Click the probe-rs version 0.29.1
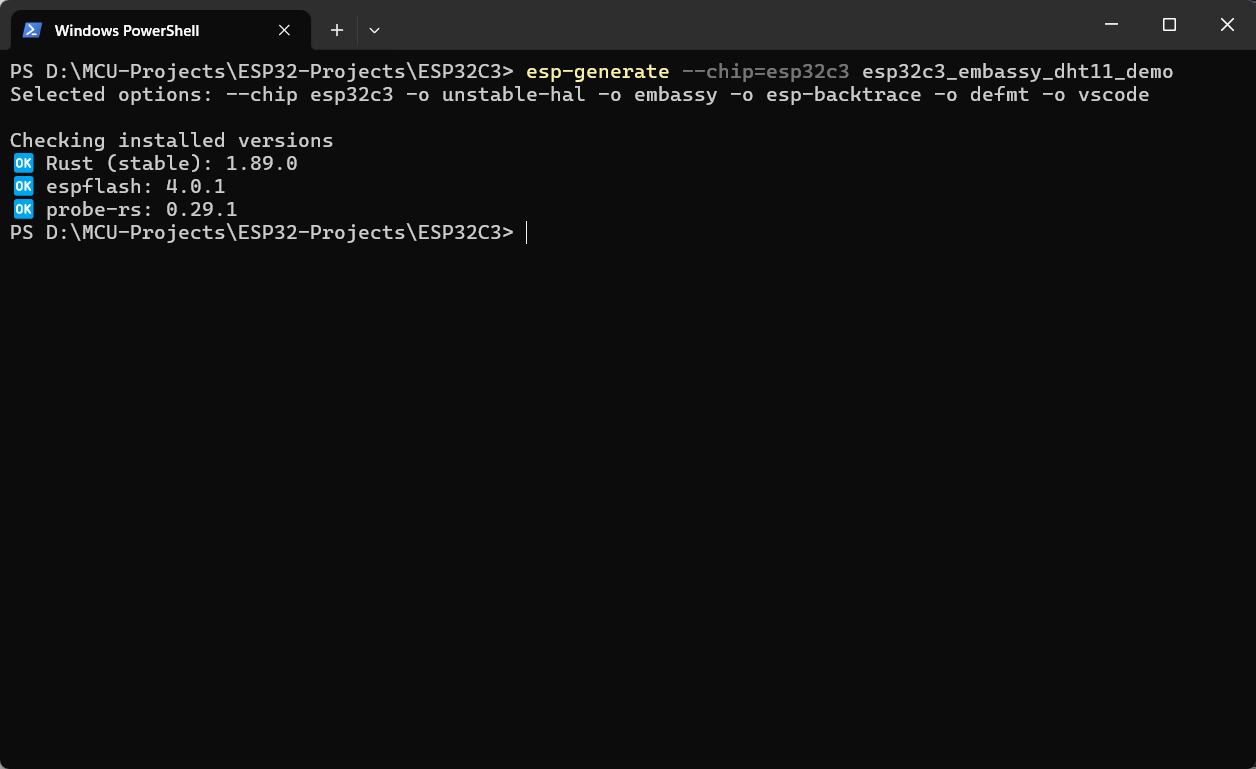The height and width of the screenshot is (769, 1256). point(201,209)
